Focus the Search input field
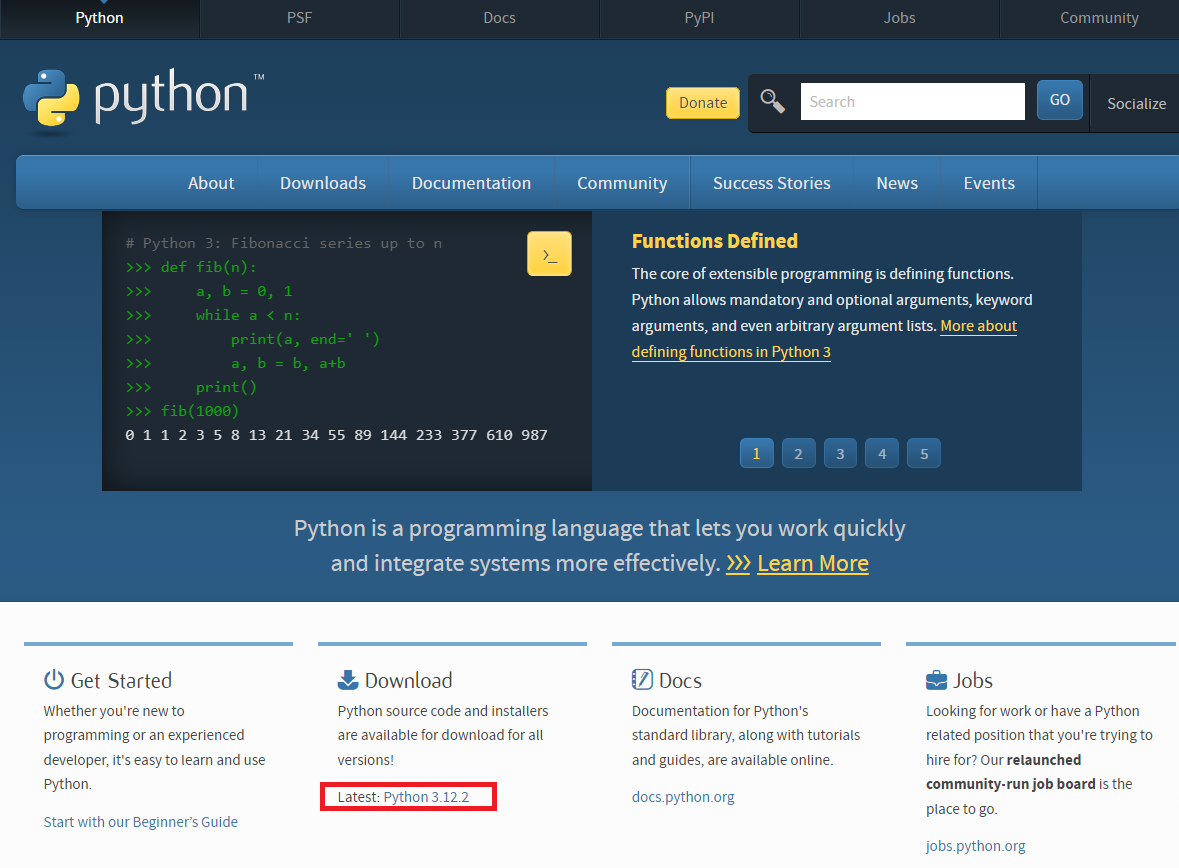This screenshot has width=1179, height=868. tap(912, 102)
